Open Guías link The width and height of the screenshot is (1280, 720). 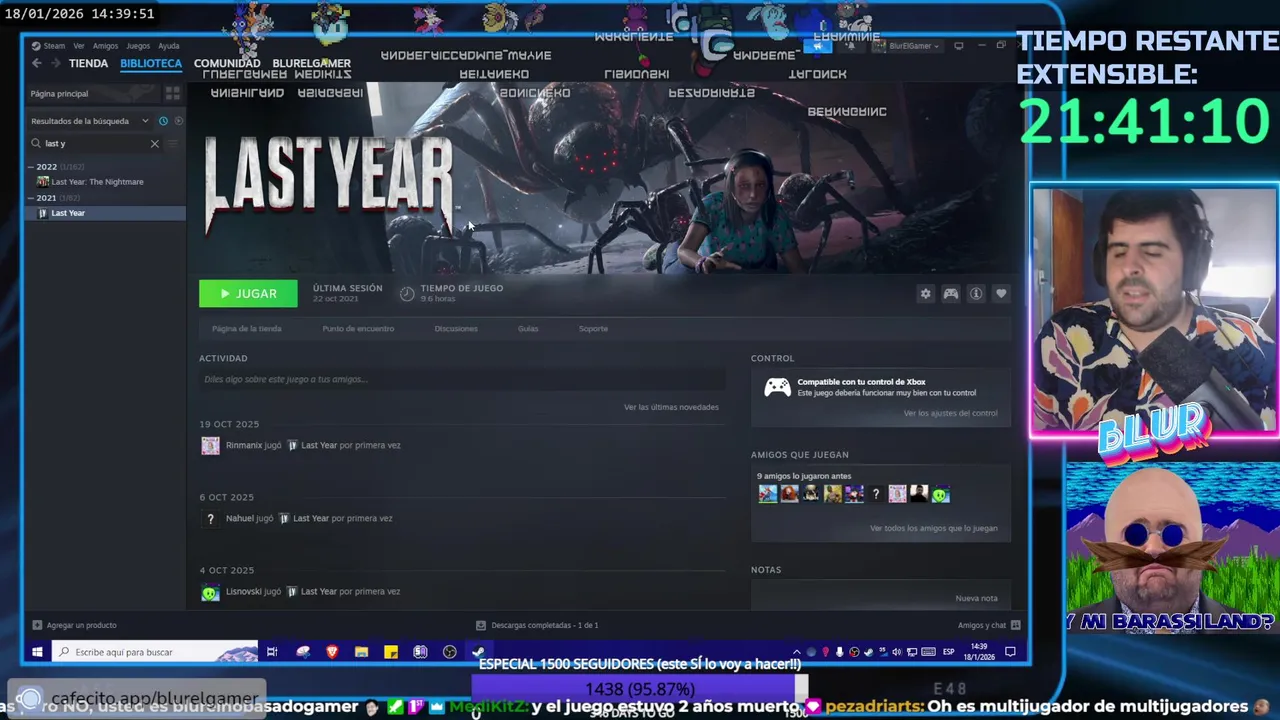pos(528,328)
